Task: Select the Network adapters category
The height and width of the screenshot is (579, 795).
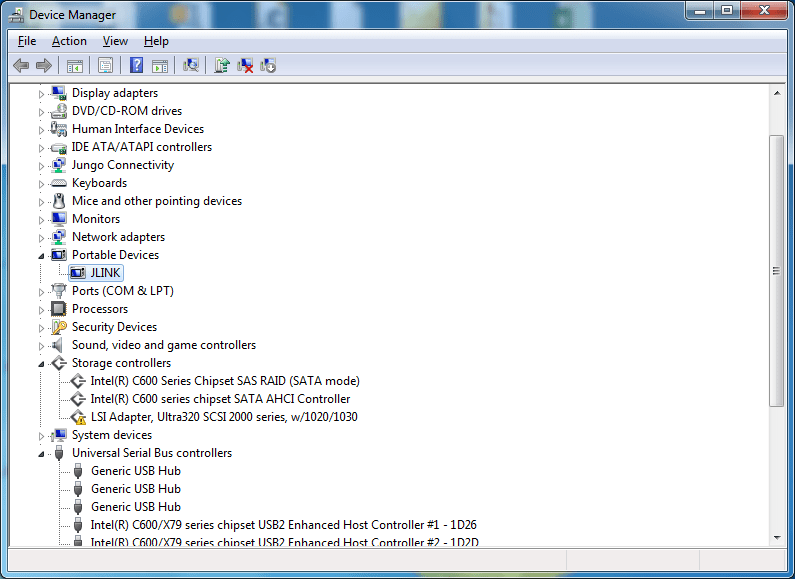Action: pos(118,237)
